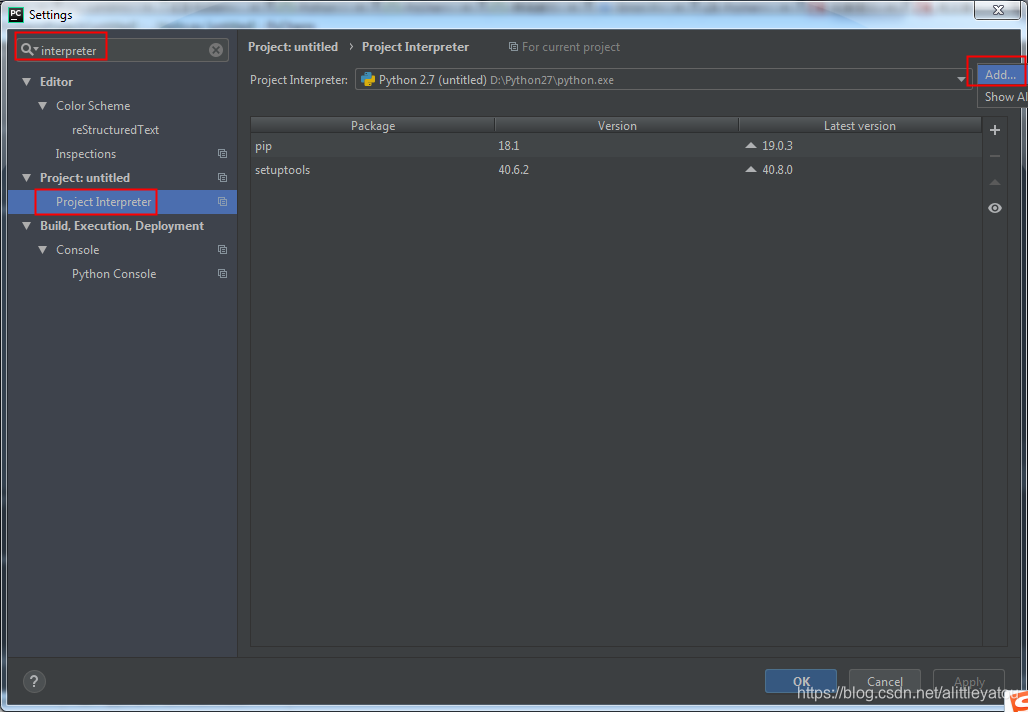Click setuptools version 40.6.2 cell
Screen dimensions: 1028x712
coord(513,170)
